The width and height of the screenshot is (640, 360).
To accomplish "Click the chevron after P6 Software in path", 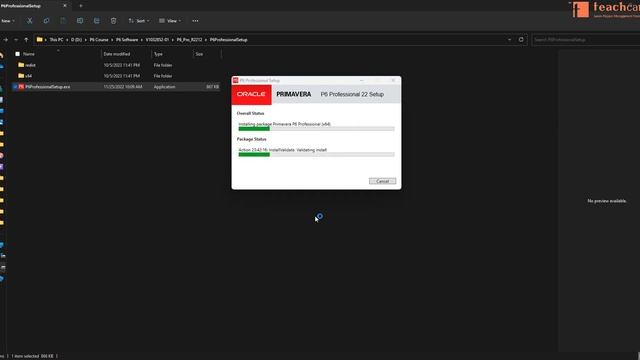I will pos(142,40).
